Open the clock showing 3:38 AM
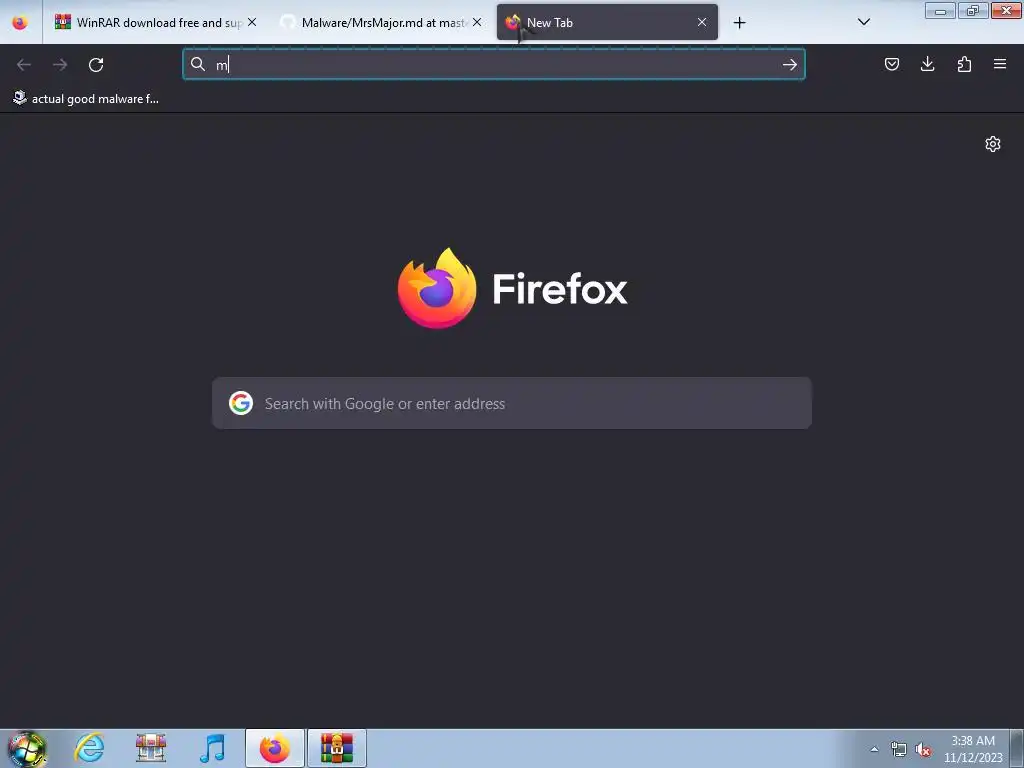The width and height of the screenshot is (1024, 768). (x=972, y=749)
